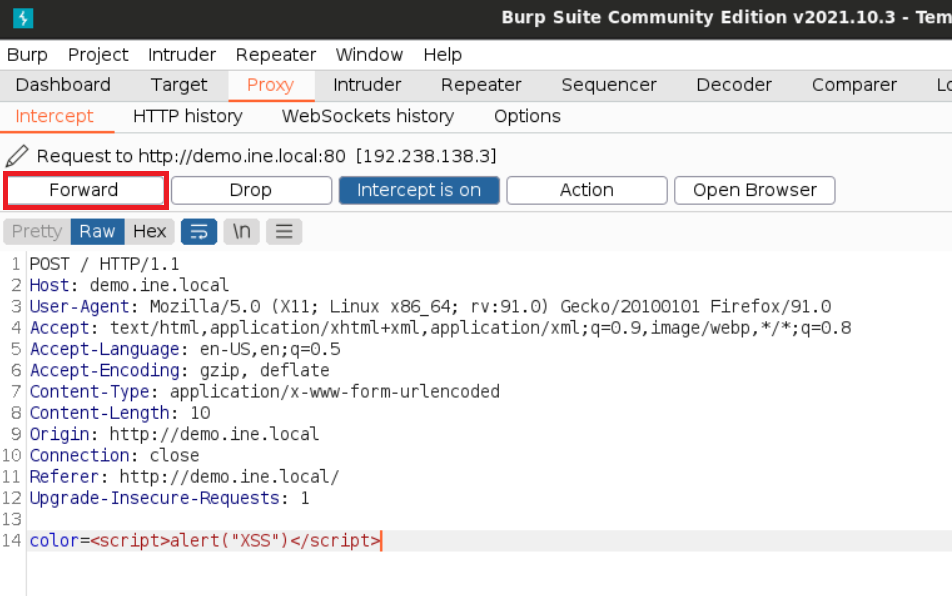
Task: Open the Intruder menu in menu bar
Action: click(x=182, y=55)
